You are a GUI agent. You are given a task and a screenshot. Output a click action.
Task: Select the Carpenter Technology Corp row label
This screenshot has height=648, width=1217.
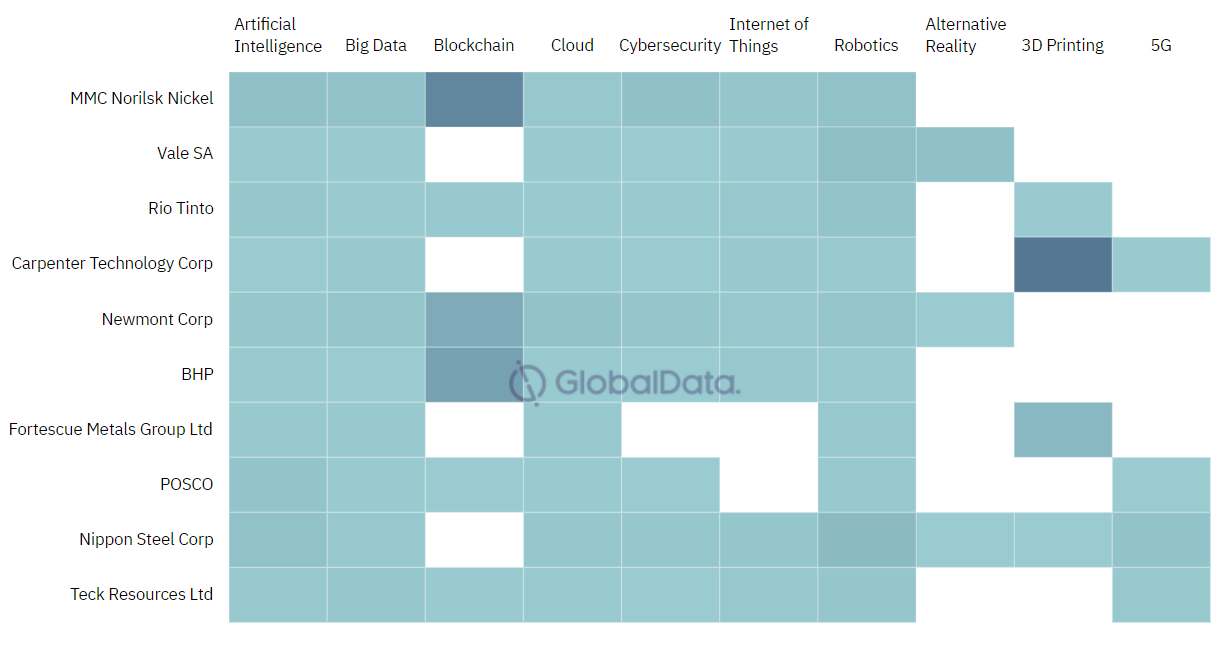pos(112,264)
